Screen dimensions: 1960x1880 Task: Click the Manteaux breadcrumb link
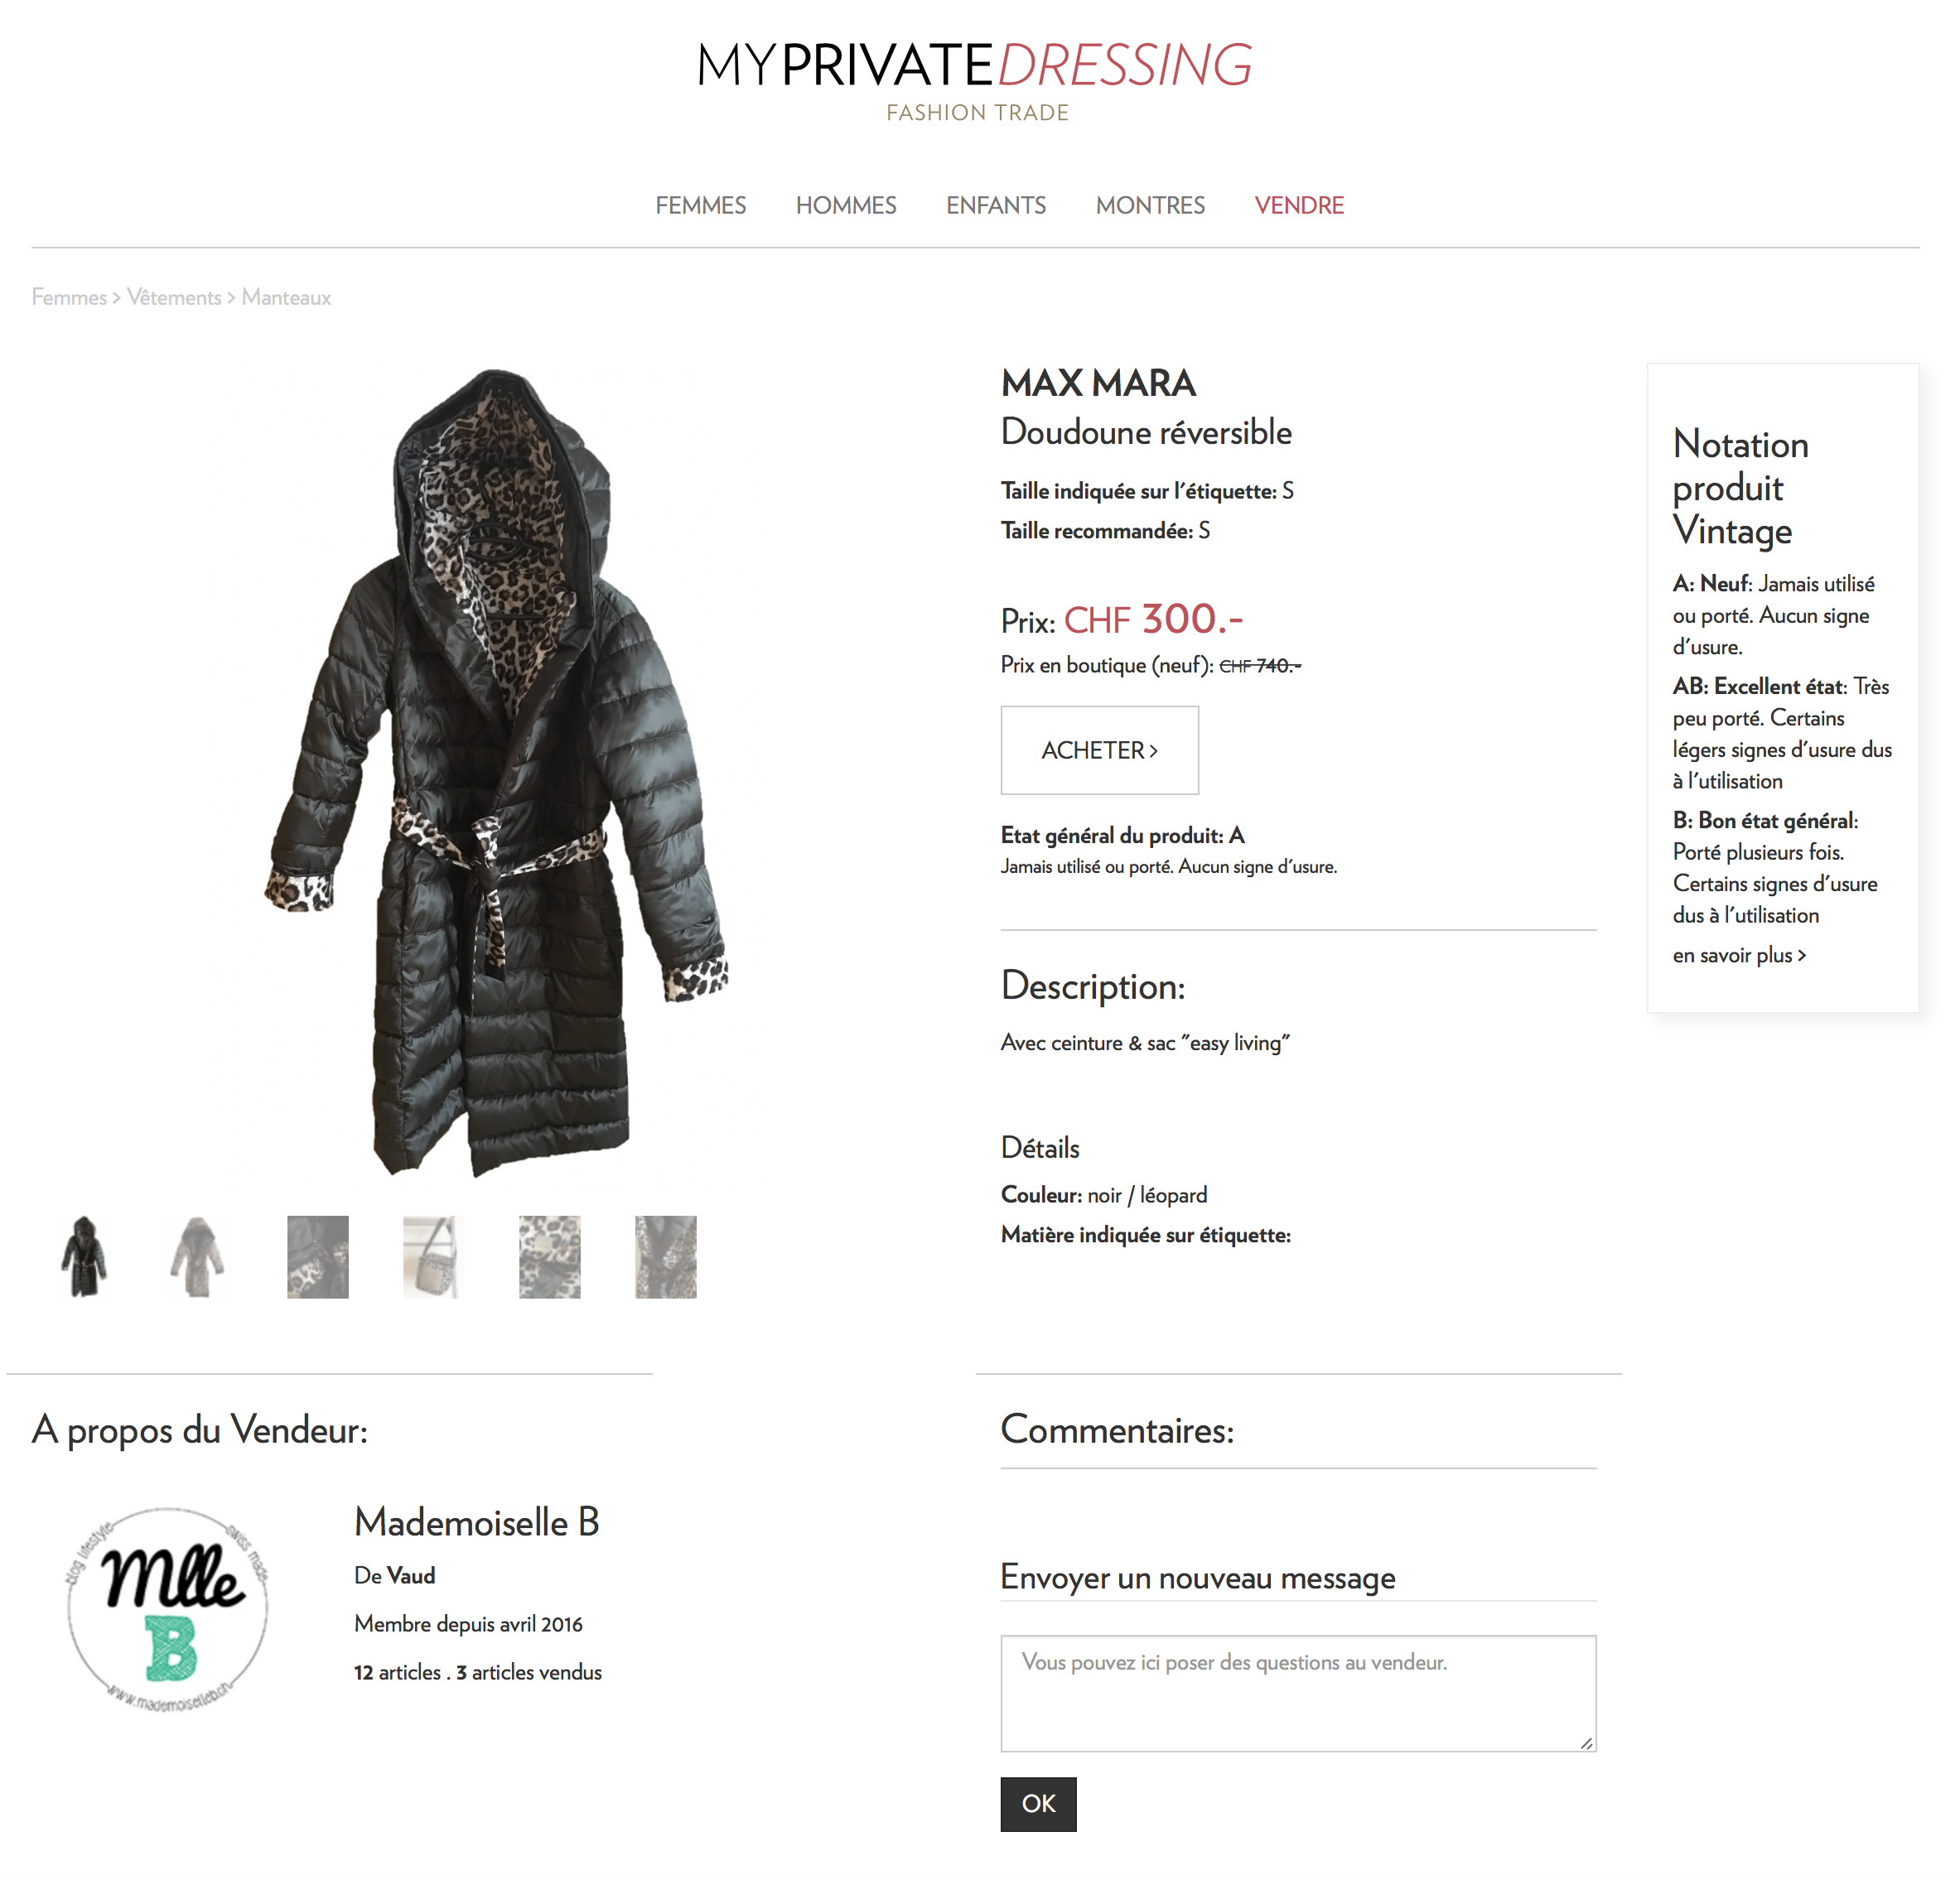[x=286, y=297]
